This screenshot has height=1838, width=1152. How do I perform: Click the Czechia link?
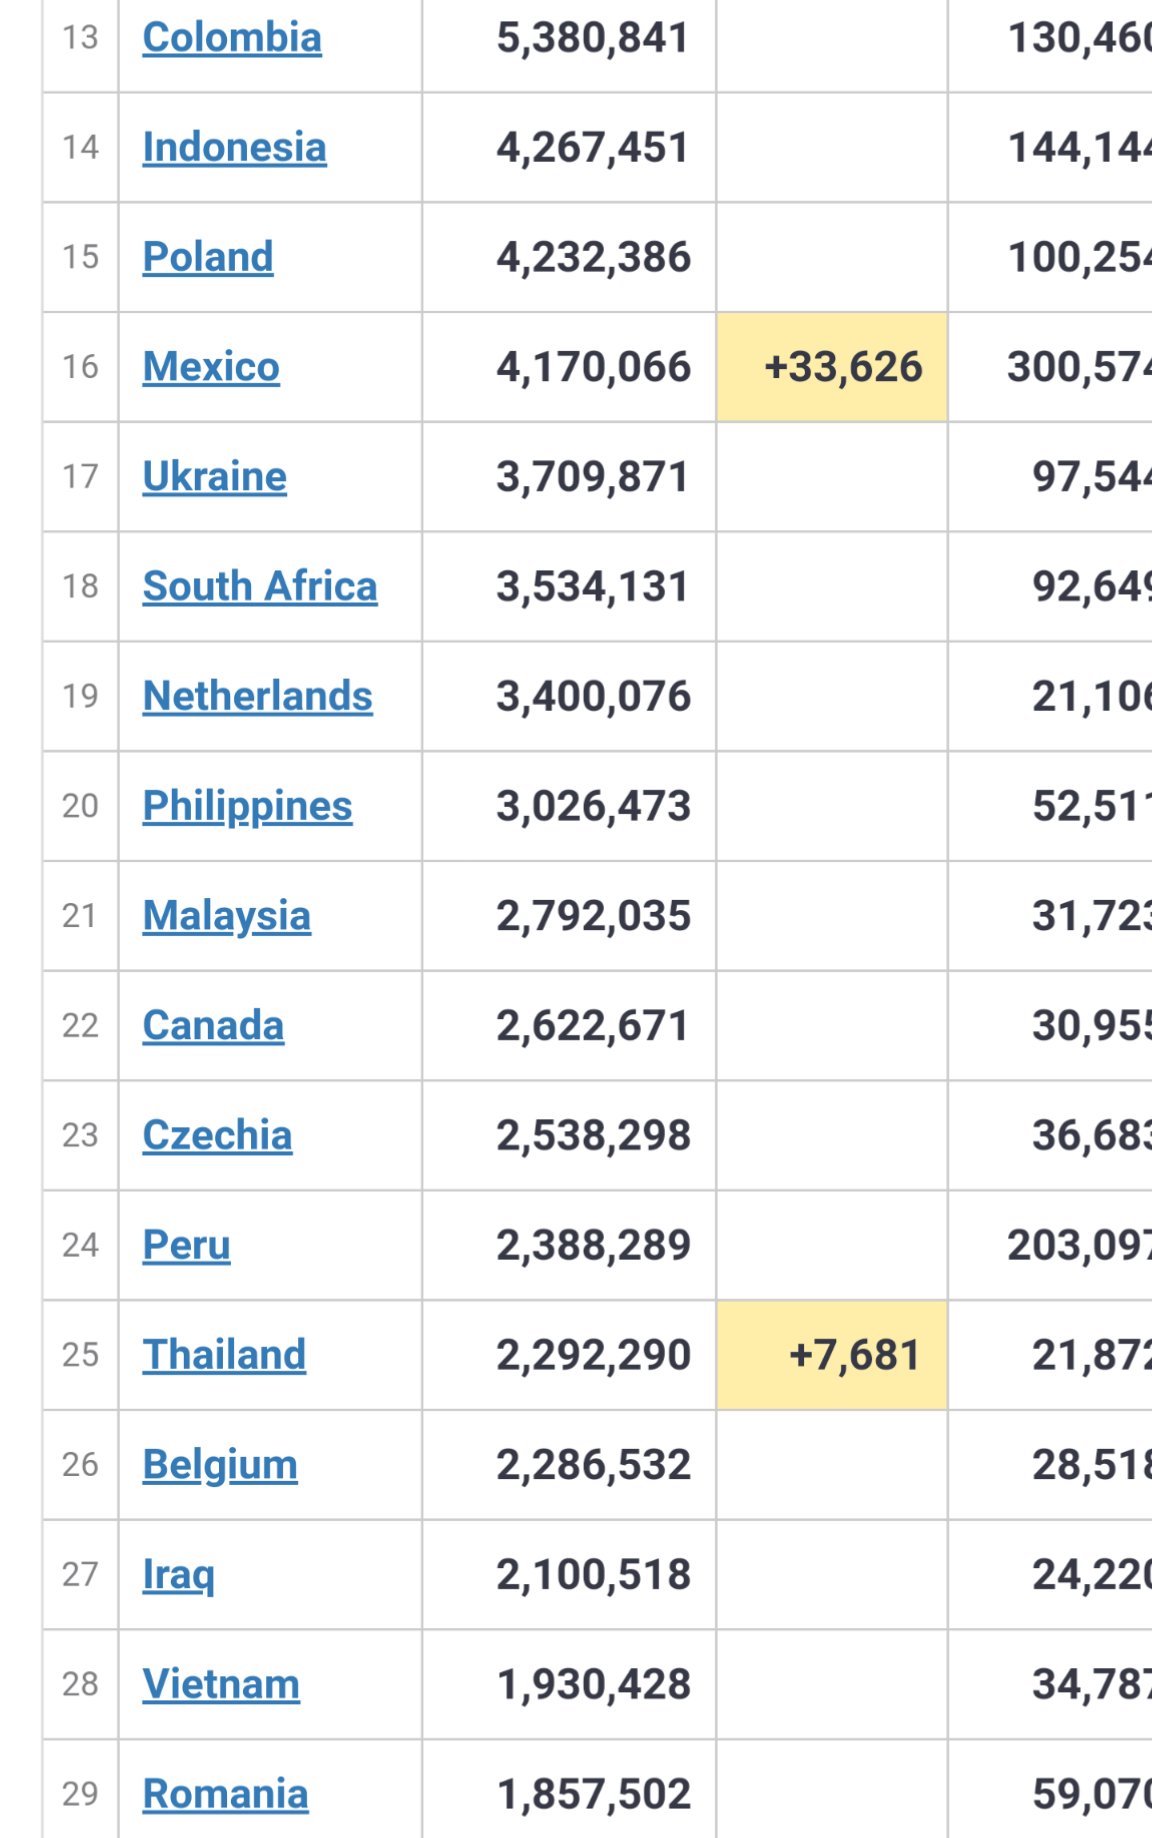217,1136
